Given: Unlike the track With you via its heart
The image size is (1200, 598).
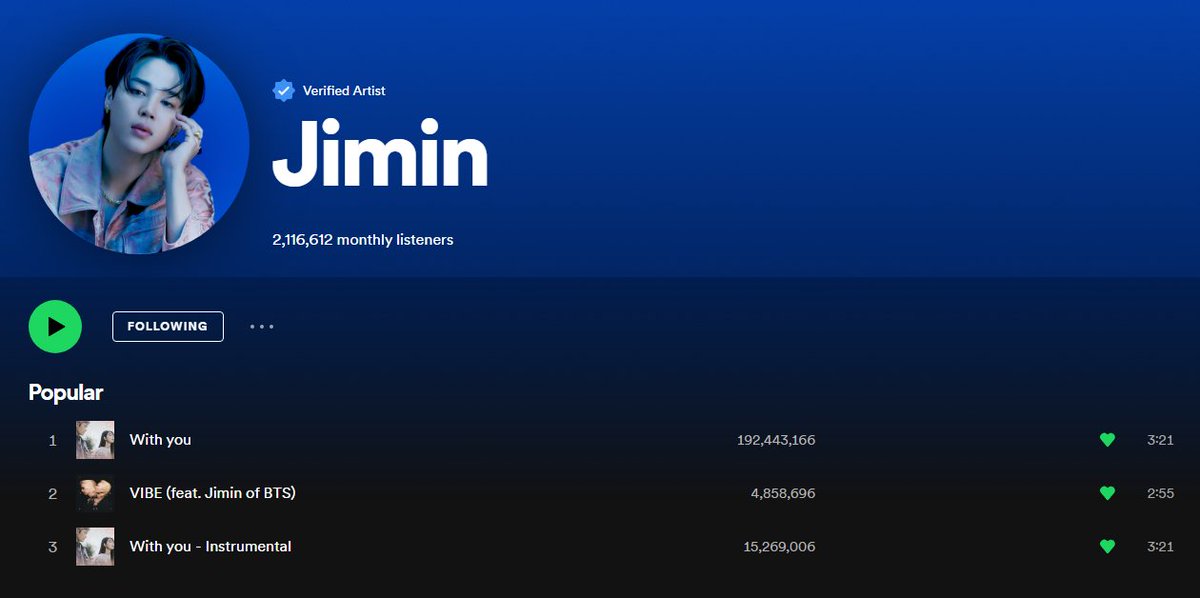Looking at the screenshot, I should 1107,439.
